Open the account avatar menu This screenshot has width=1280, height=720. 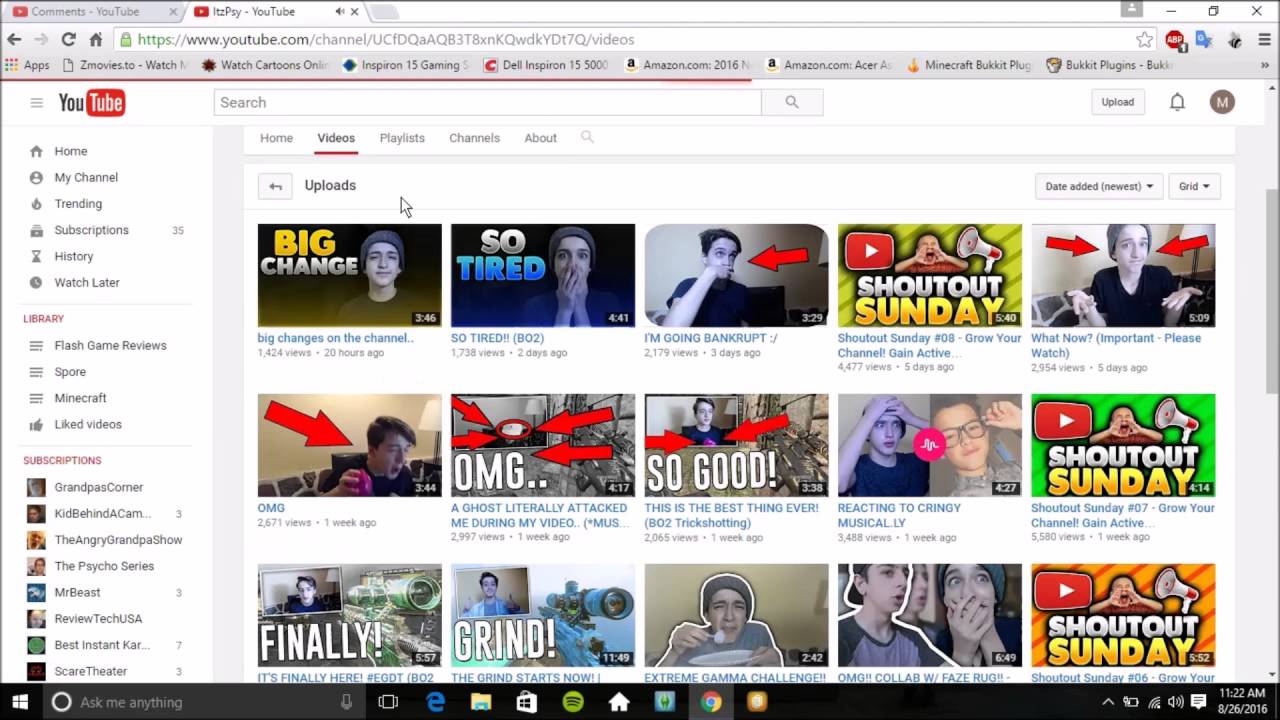coord(1222,102)
